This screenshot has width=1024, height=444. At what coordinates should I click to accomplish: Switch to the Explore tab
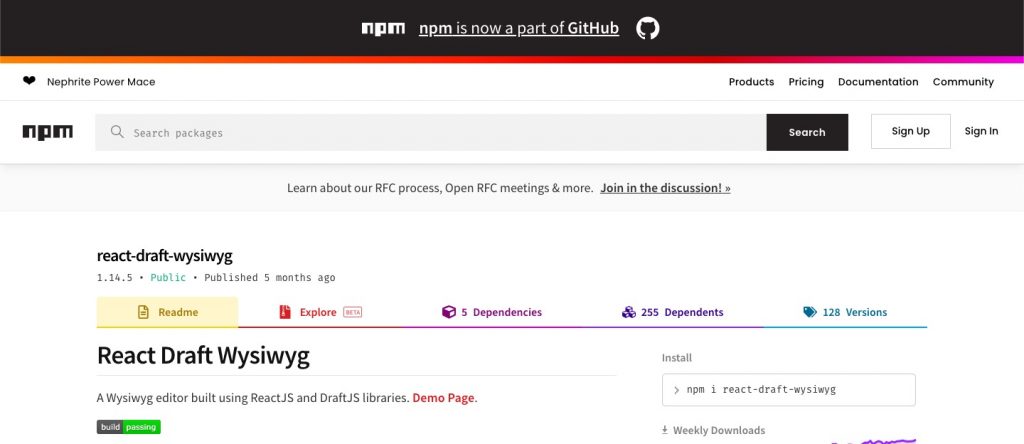click(320, 312)
